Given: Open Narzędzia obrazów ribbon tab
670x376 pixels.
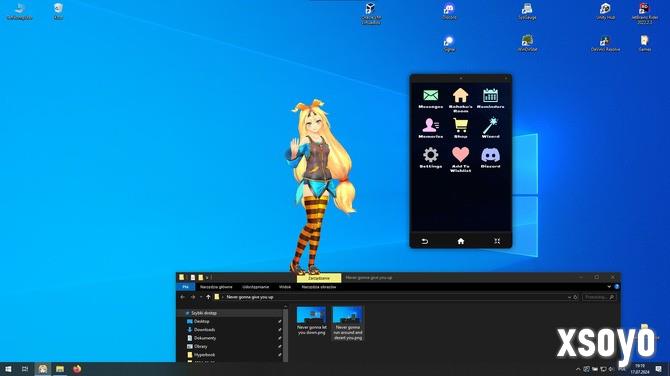Looking at the screenshot, I should [x=319, y=287].
